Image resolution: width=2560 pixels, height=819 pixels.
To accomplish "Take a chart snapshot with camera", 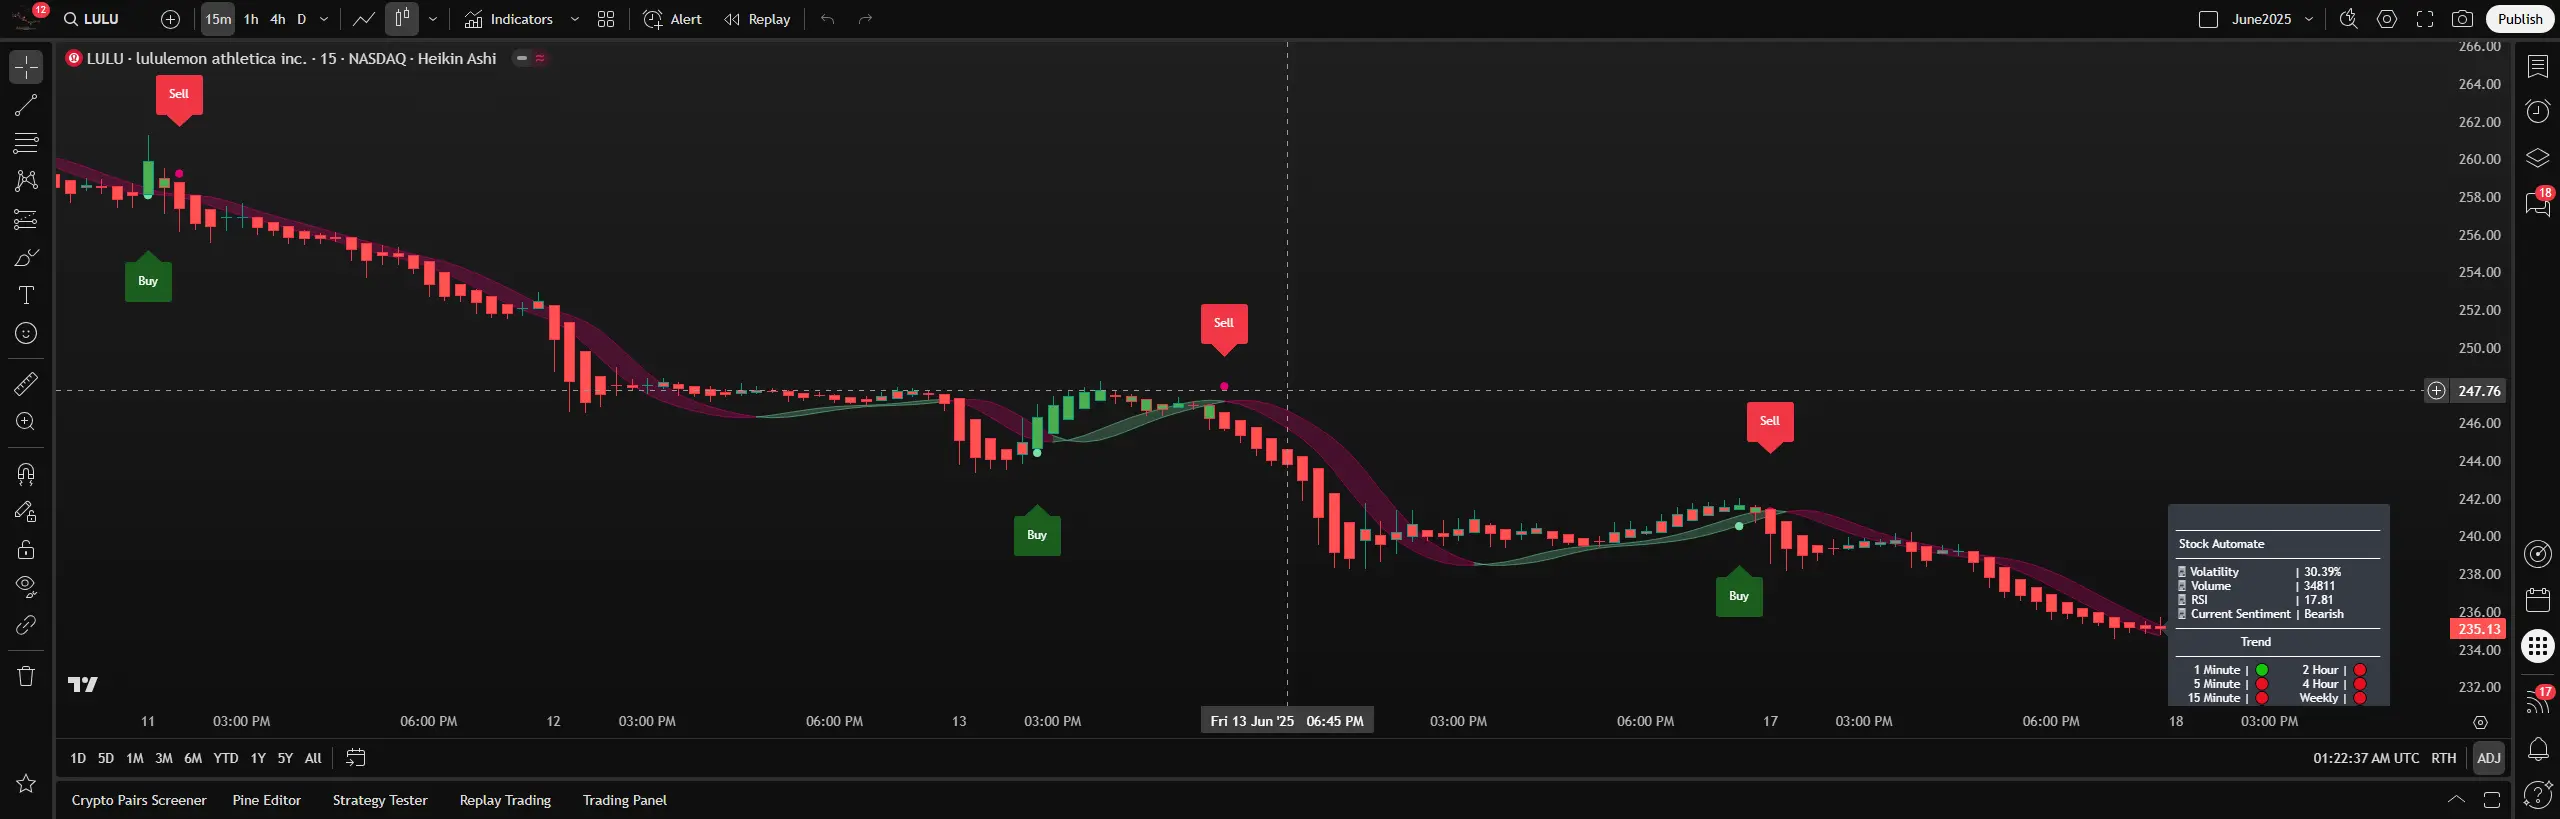I will tap(2463, 19).
